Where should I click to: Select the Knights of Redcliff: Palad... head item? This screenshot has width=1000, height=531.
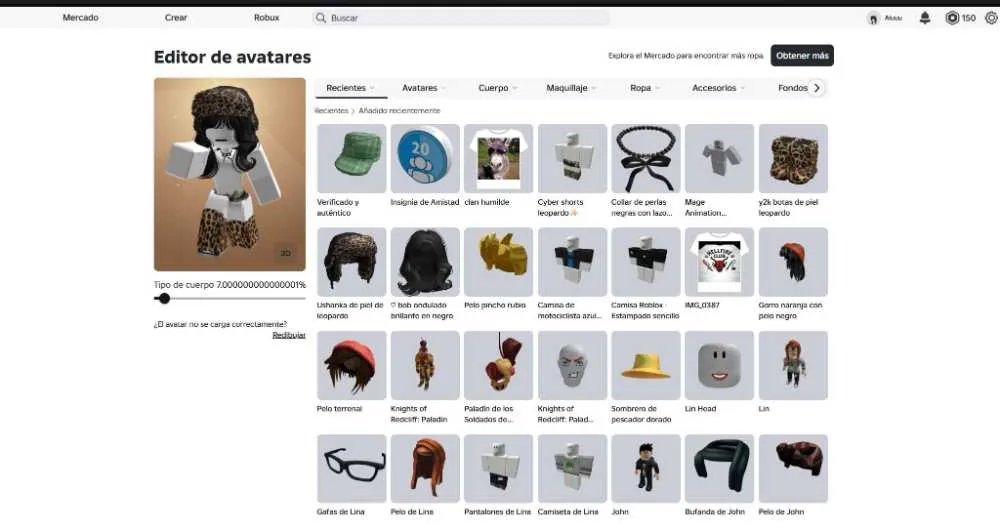[x=572, y=365]
